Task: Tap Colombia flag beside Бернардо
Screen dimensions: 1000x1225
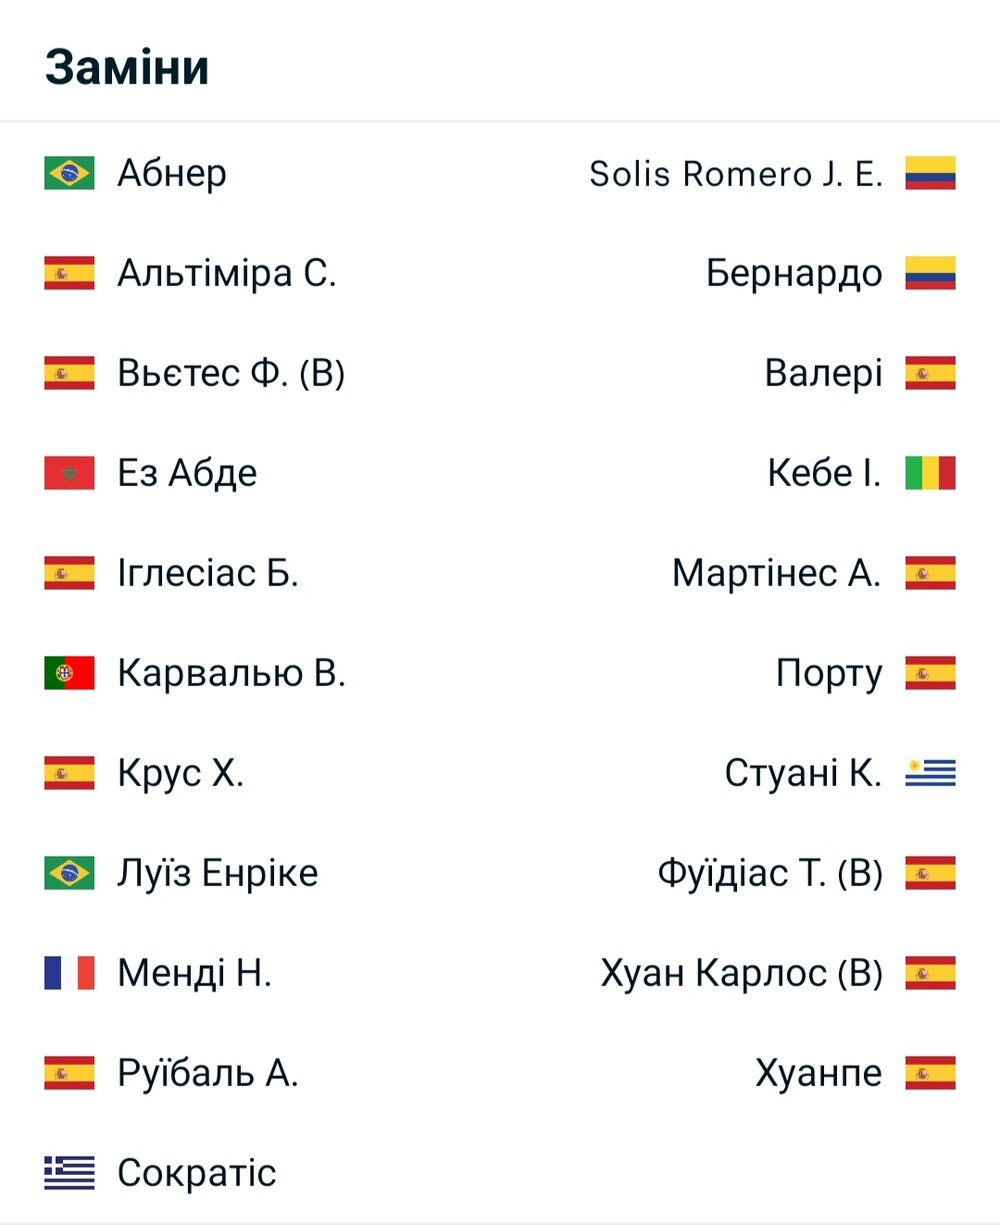Action: click(930, 273)
